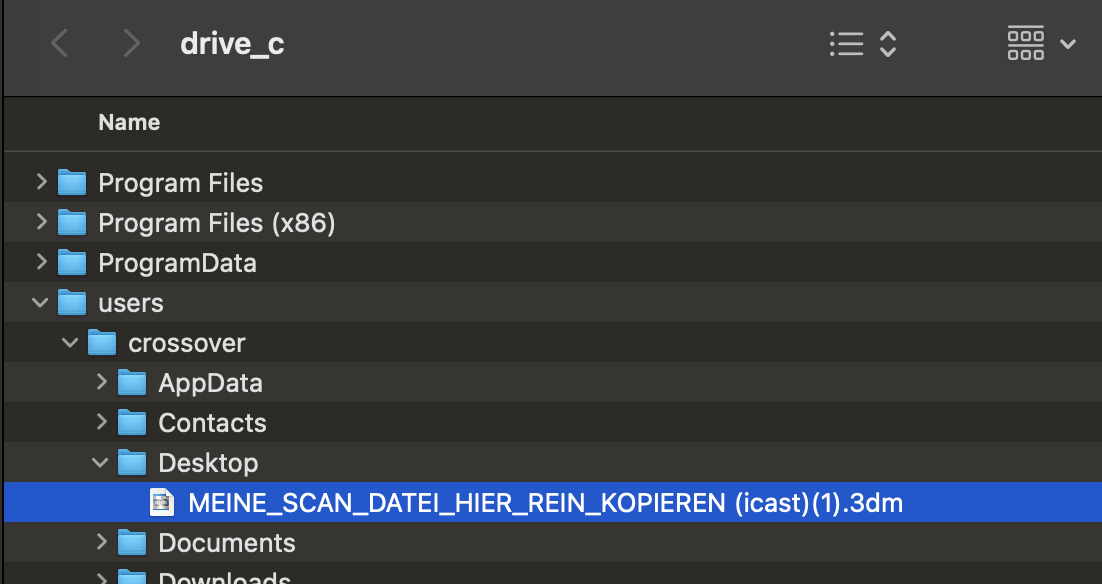This screenshot has height=584, width=1102.
Task: Sort by the Name column header
Action: point(129,123)
